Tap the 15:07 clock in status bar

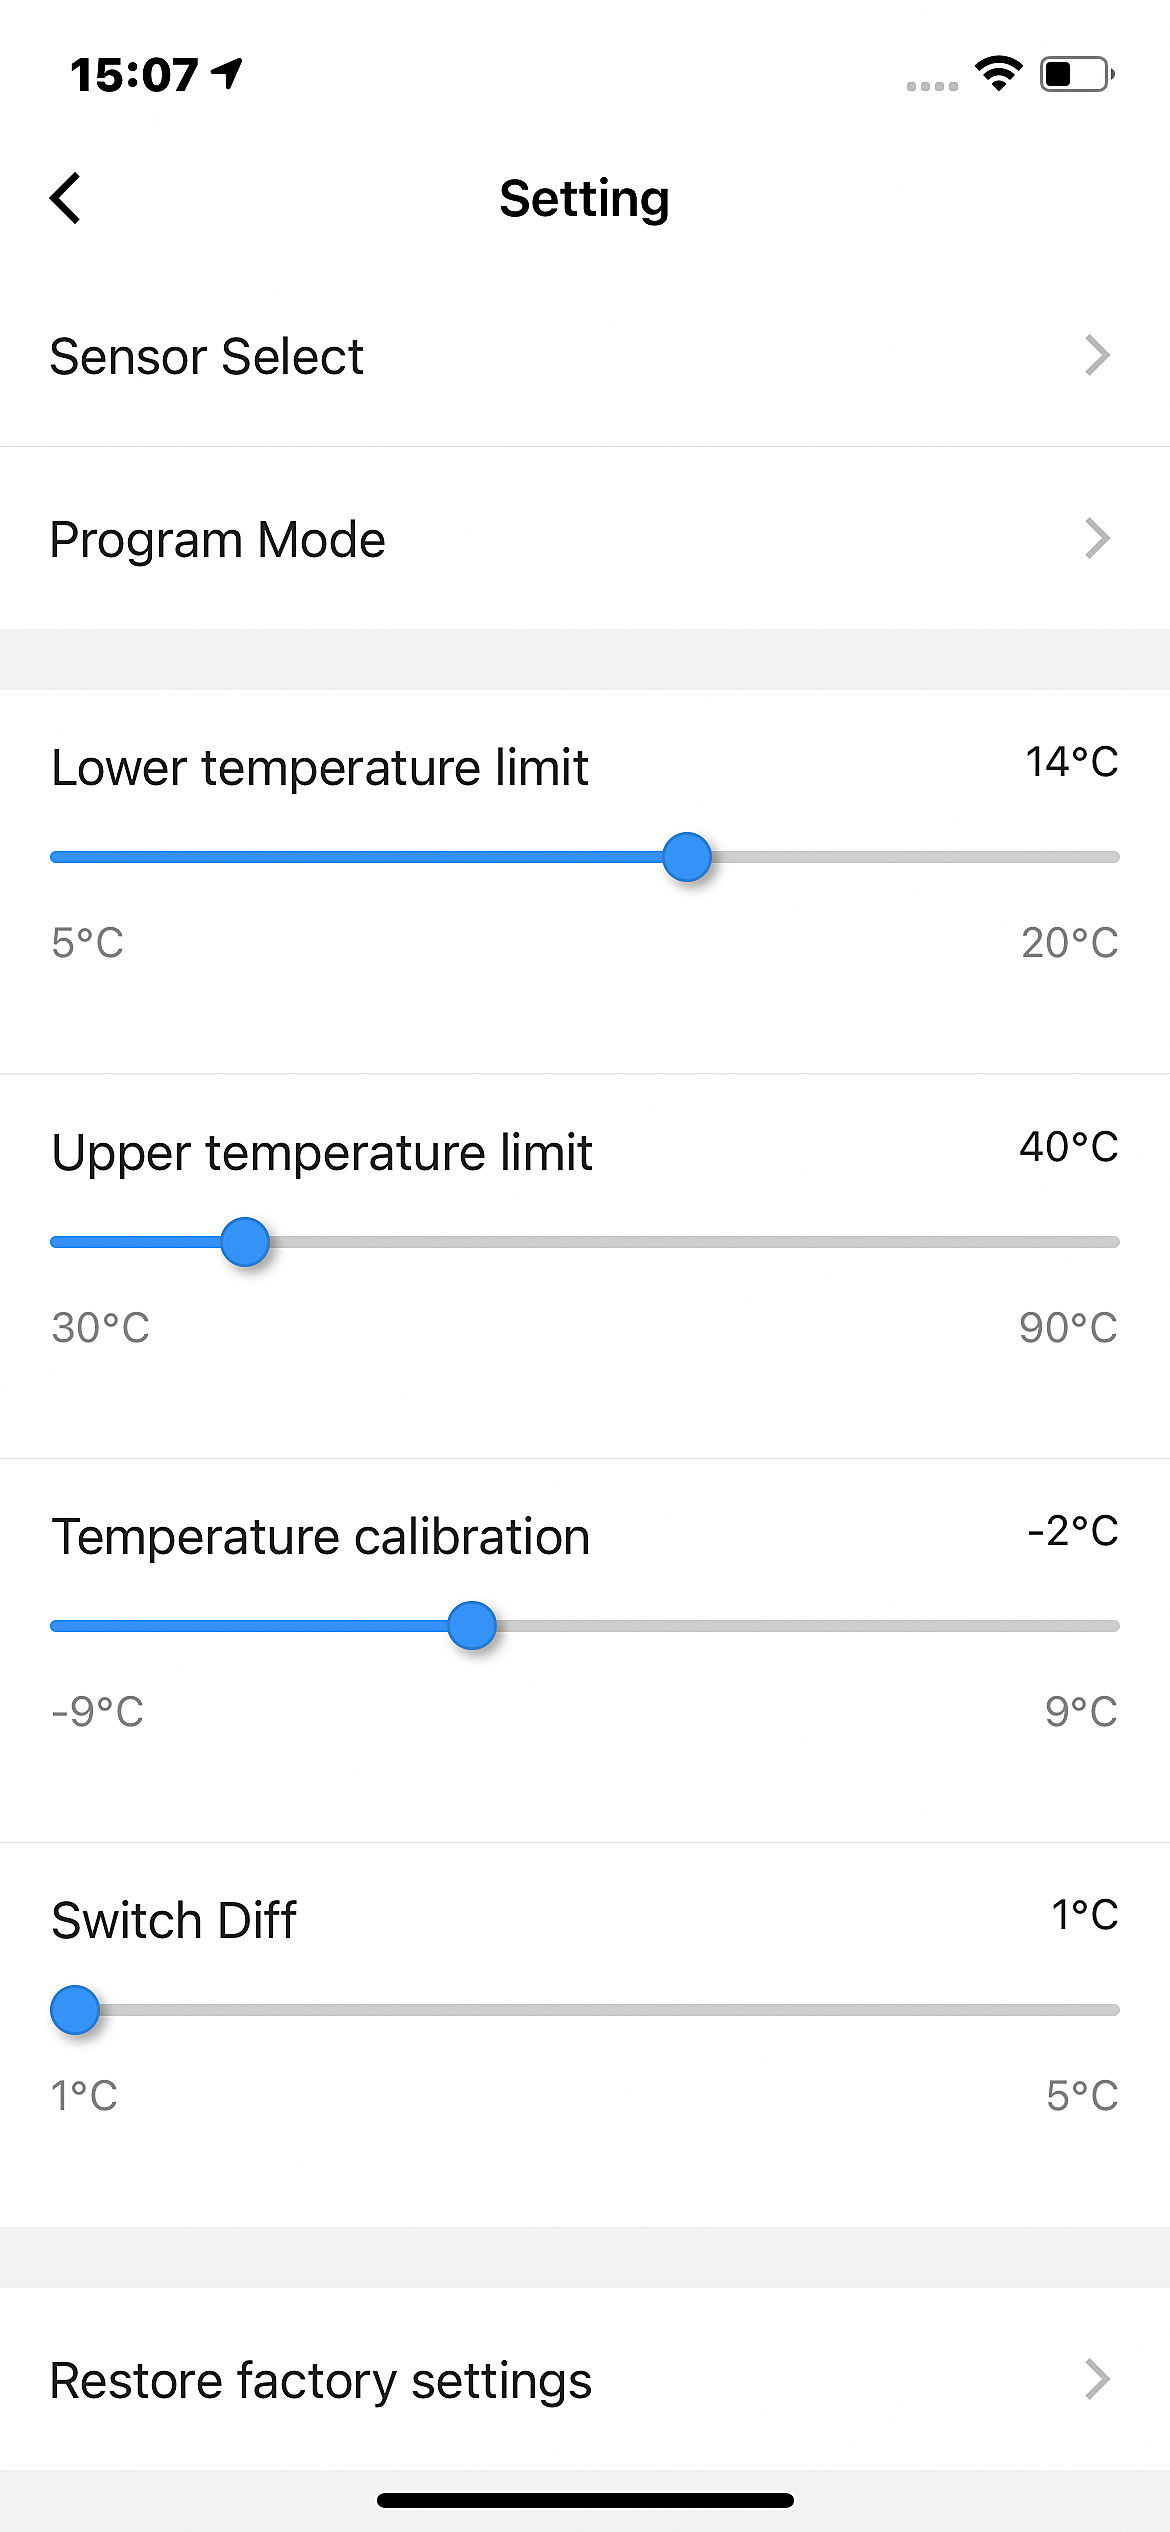tap(134, 75)
